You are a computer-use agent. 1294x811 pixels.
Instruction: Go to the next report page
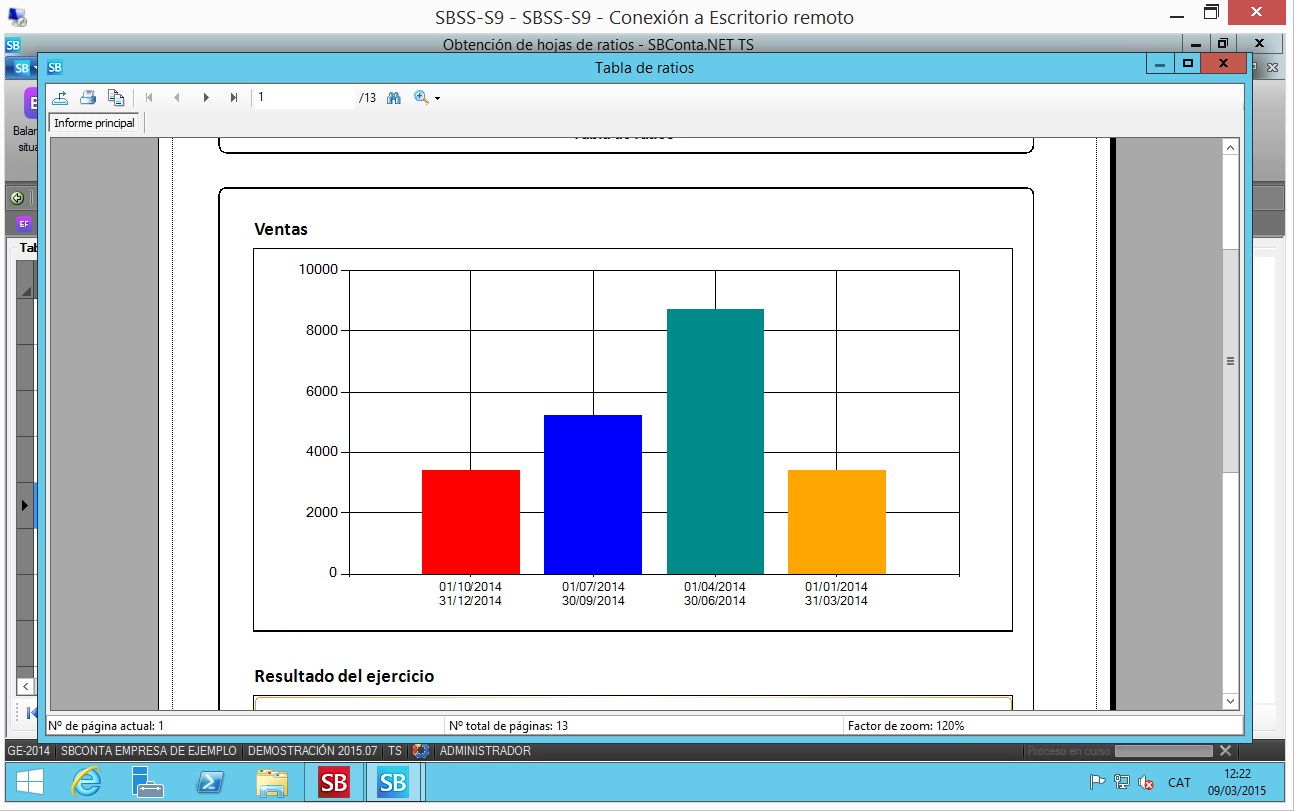(x=206, y=98)
